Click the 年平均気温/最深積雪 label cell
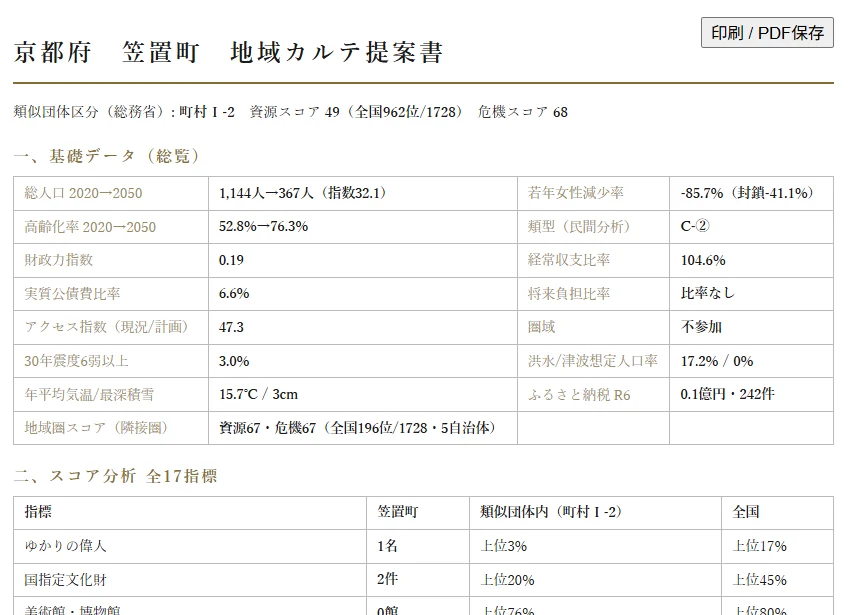Viewport: 854px width, 615px height. pos(111,394)
